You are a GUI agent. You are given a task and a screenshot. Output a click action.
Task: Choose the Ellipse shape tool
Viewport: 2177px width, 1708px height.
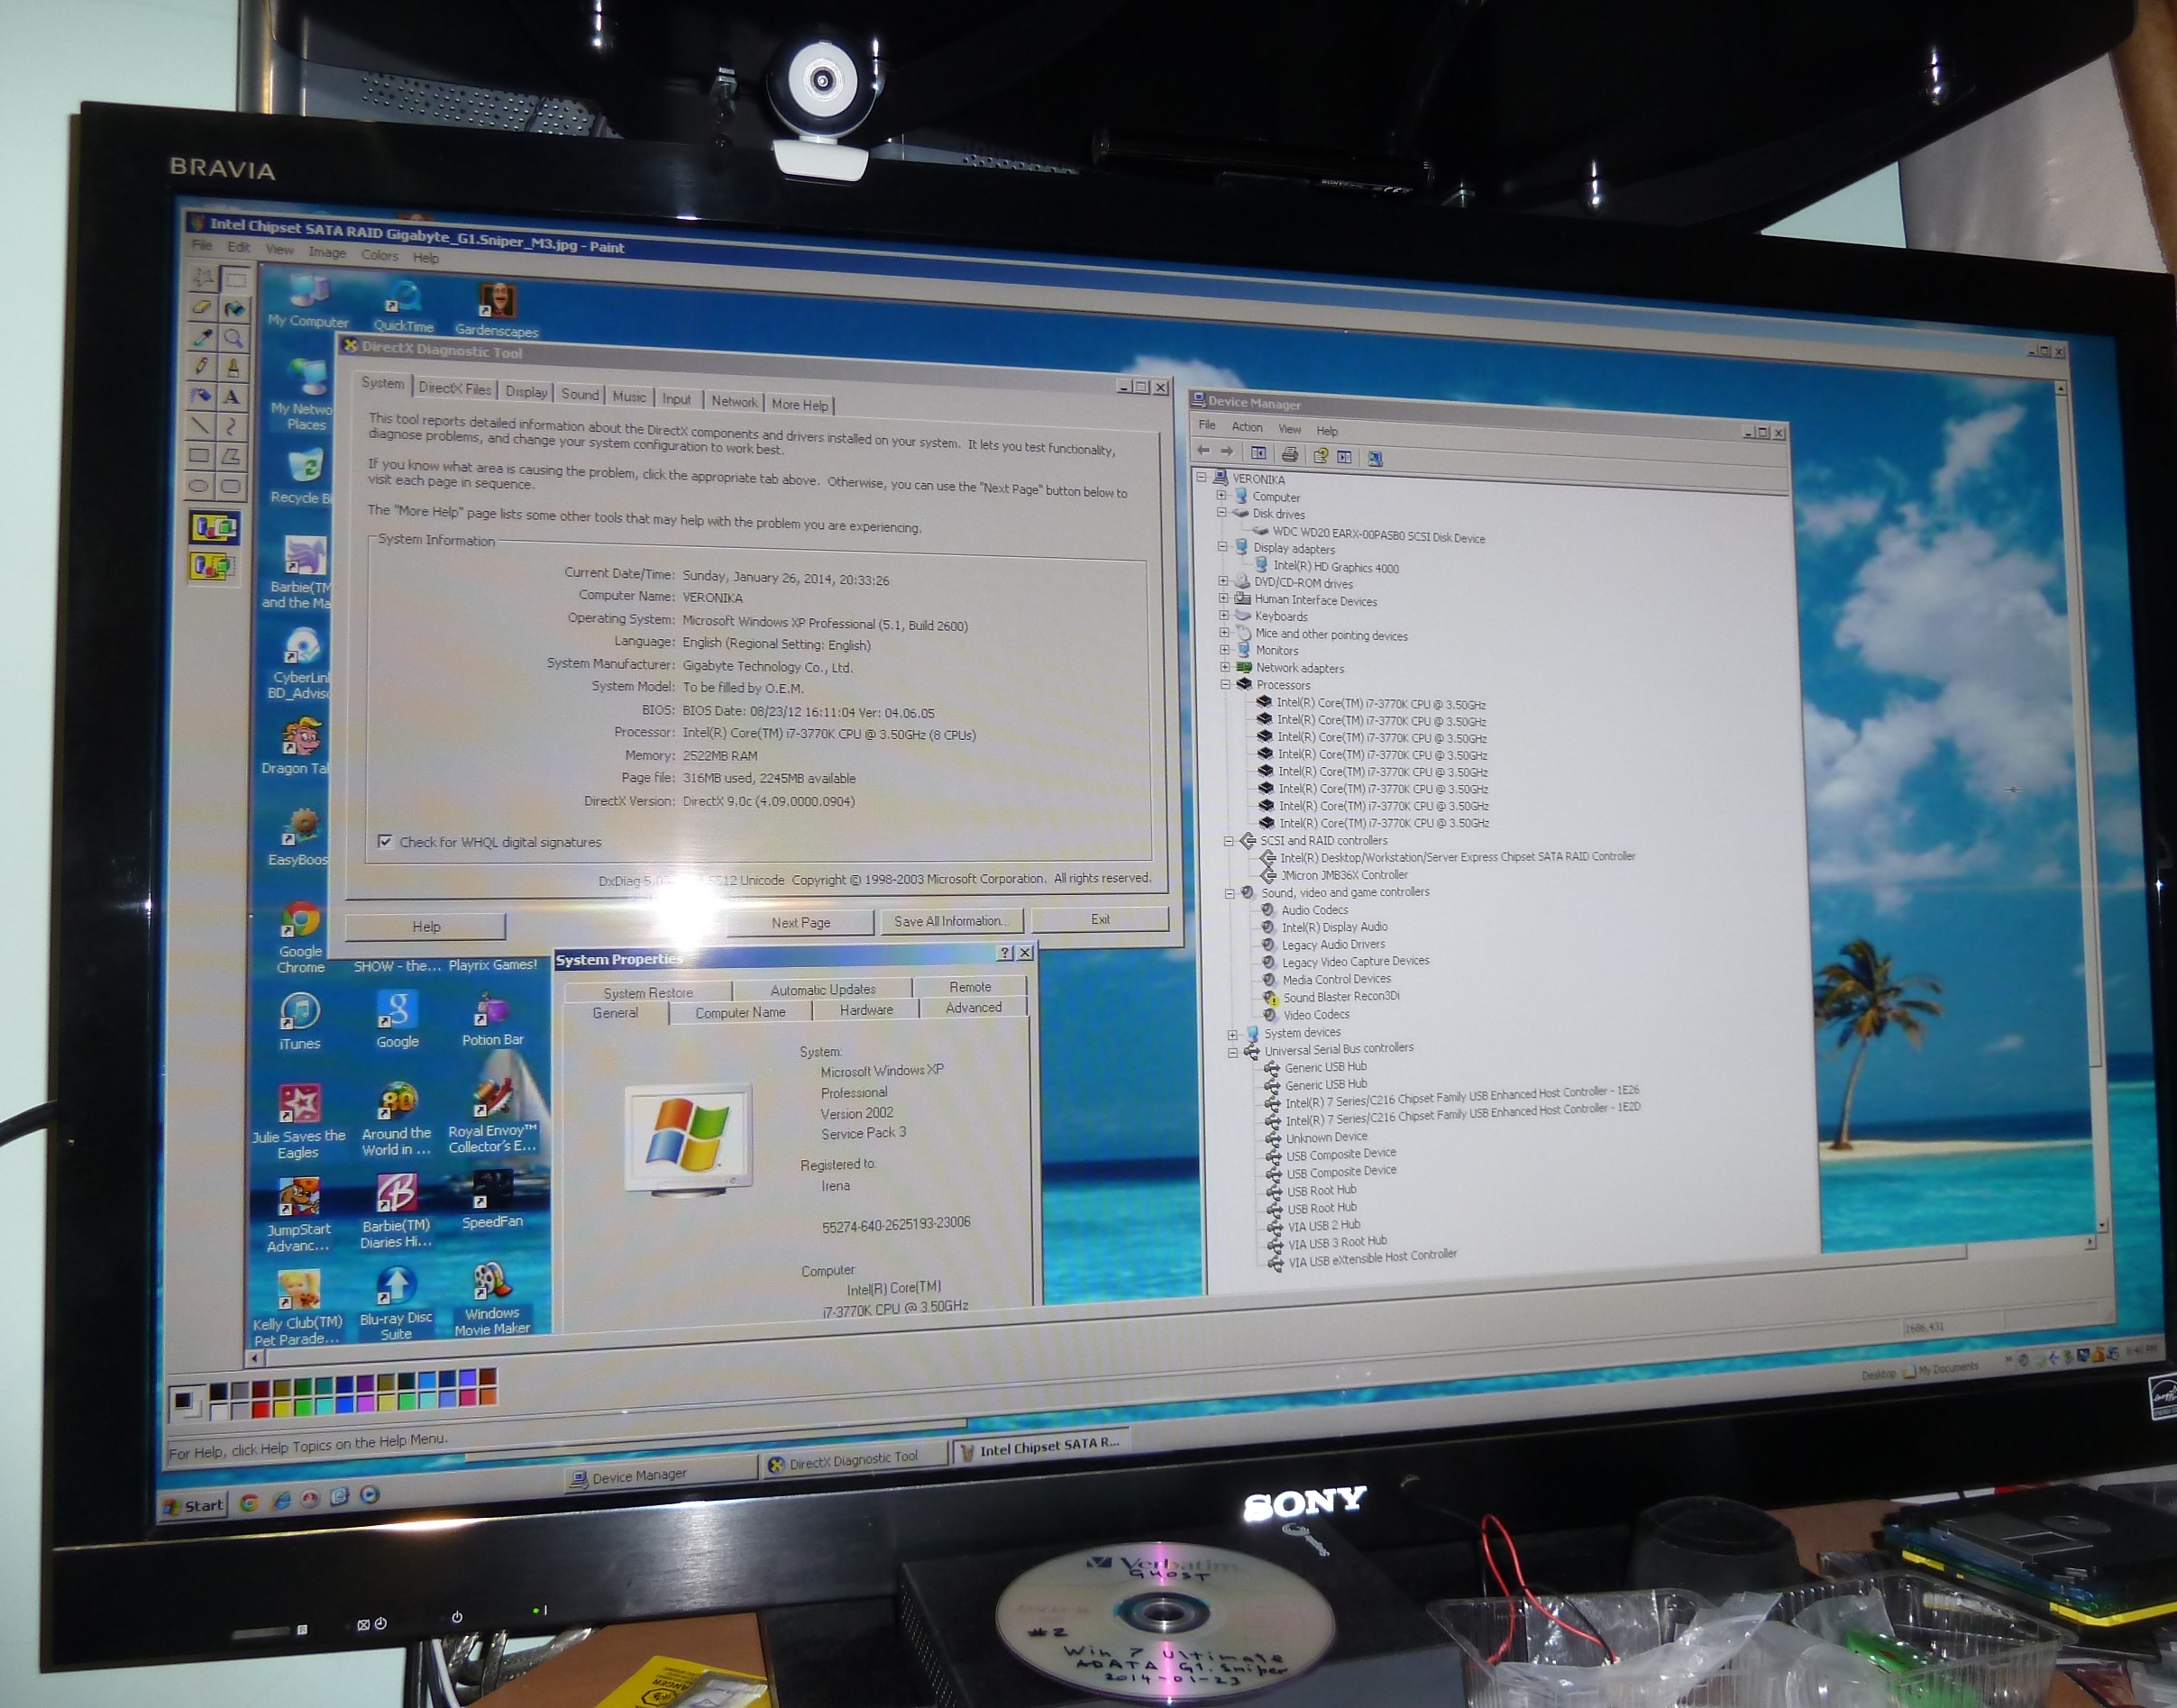(199, 486)
